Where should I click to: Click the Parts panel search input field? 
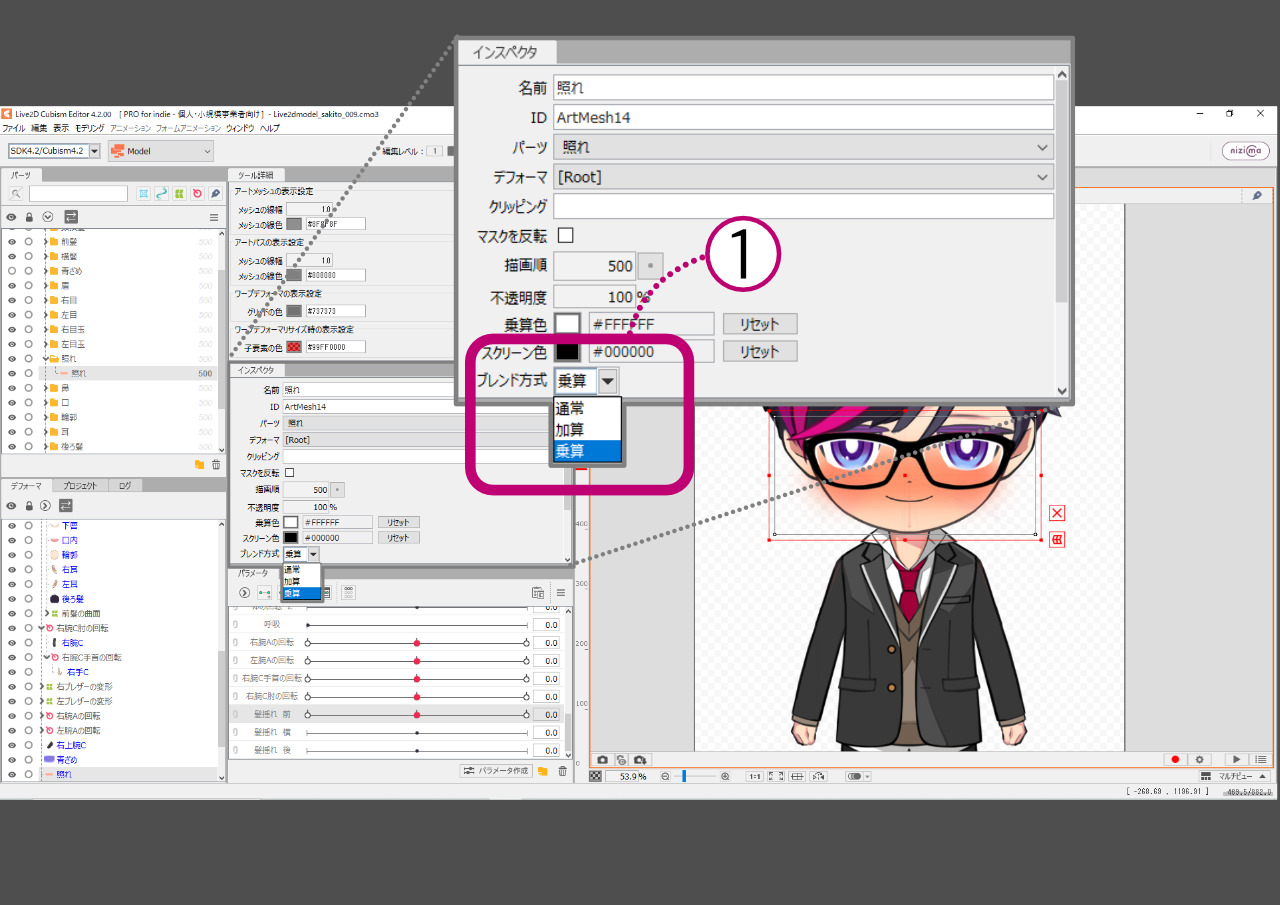point(78,194)
